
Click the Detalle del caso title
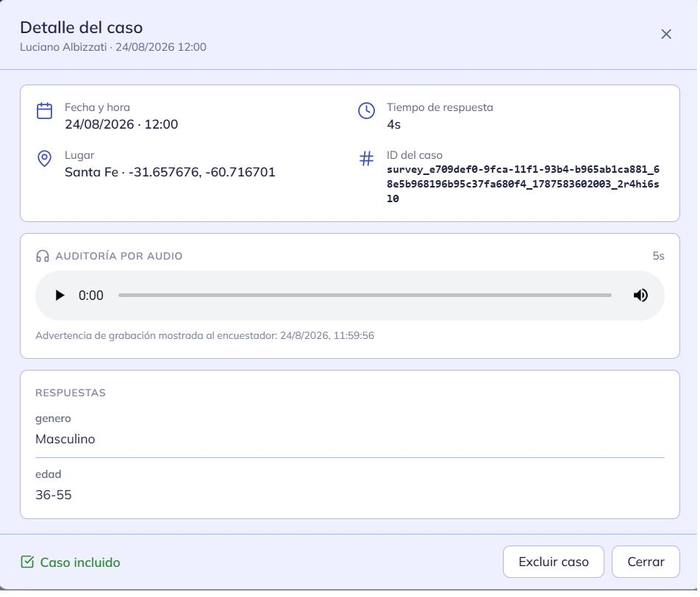tap(81, 27)
